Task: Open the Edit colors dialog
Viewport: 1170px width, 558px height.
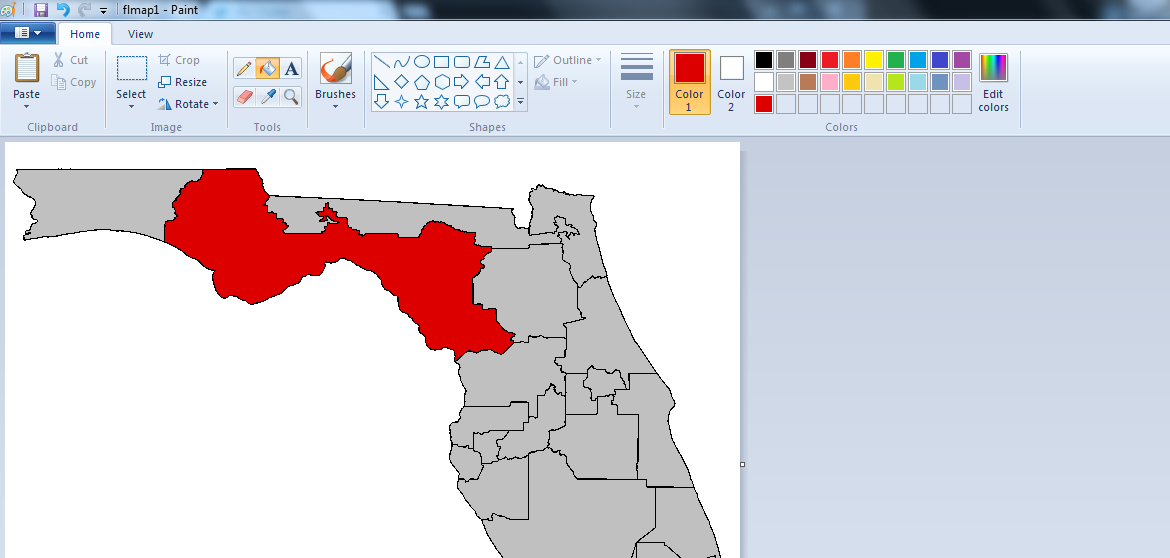Action: [993, 82]
